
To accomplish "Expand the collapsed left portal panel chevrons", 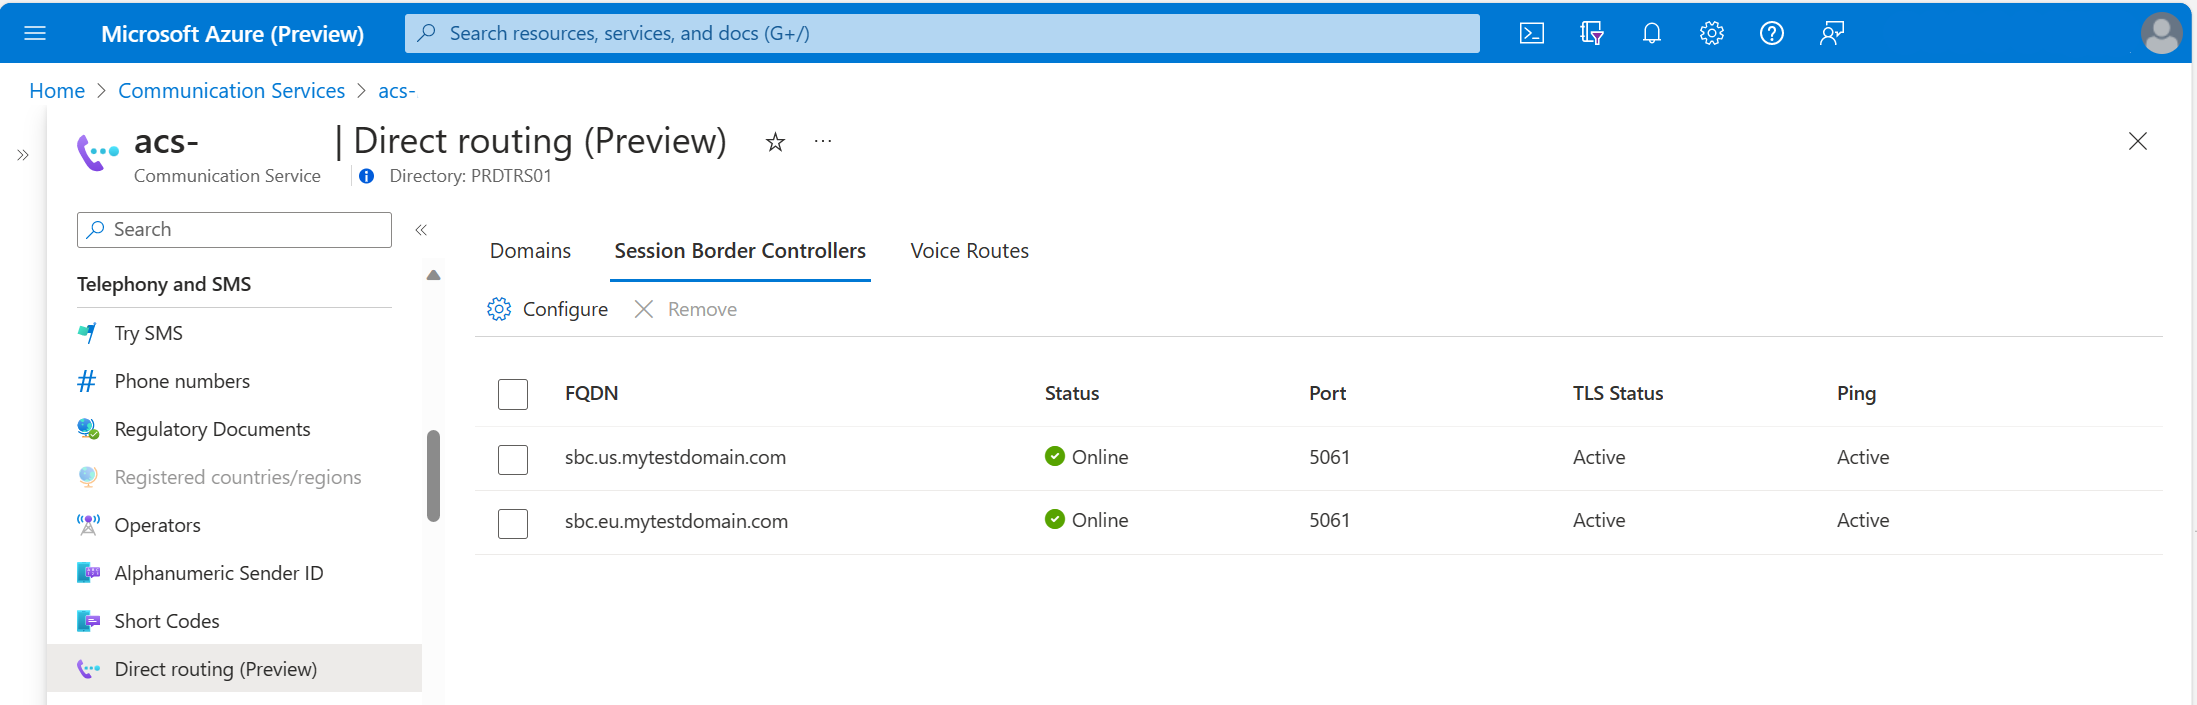I will (23, 155).
